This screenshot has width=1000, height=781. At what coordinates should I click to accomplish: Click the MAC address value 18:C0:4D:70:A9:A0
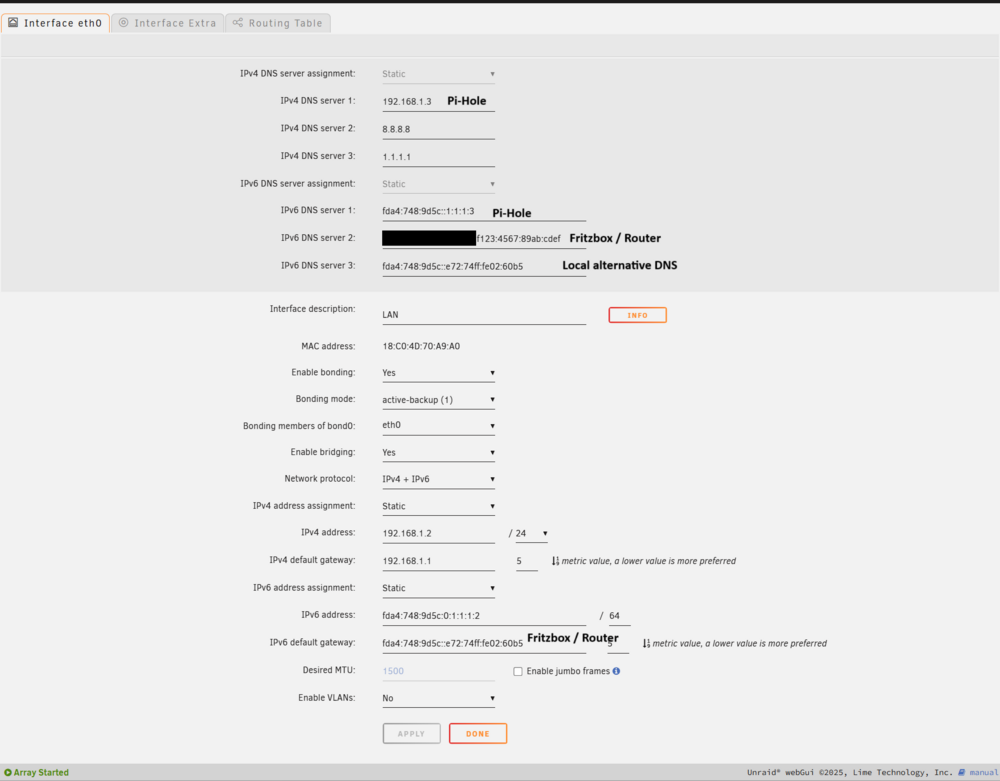point(421,347)
